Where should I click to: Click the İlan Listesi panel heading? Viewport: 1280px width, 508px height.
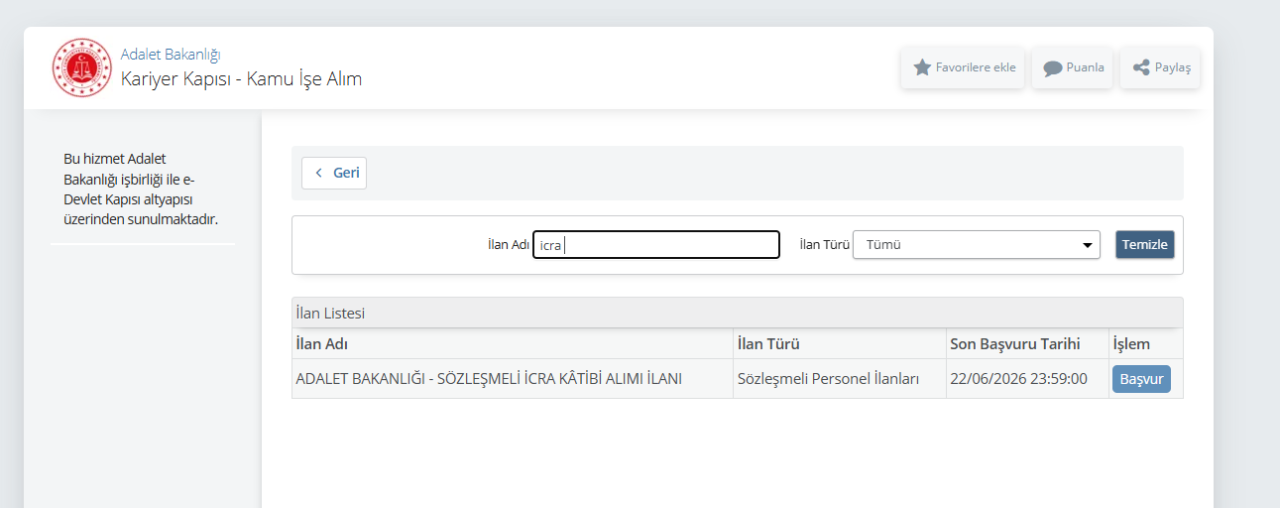(x=330, y=313)
